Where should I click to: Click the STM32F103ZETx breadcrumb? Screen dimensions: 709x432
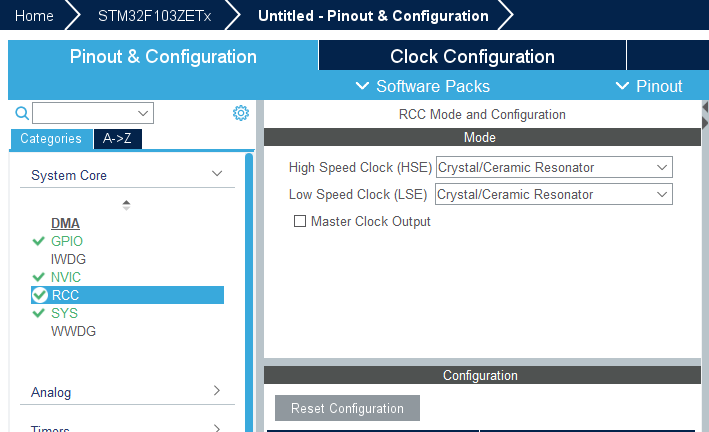tap(155, 16)
